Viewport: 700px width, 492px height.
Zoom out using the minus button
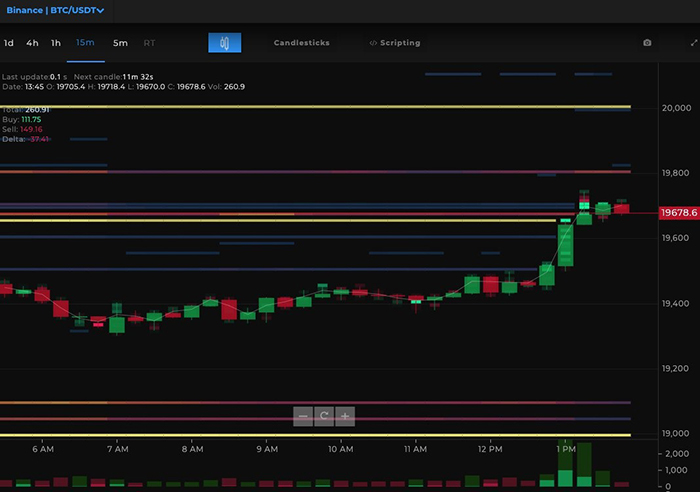tap(303, 416)
